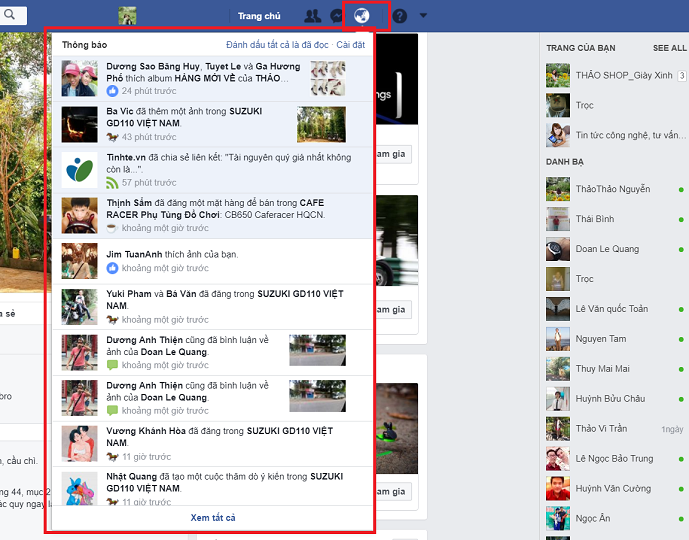689x540 pixels.
Task: Open help question mark icon
Action: [x=400, y=16]
